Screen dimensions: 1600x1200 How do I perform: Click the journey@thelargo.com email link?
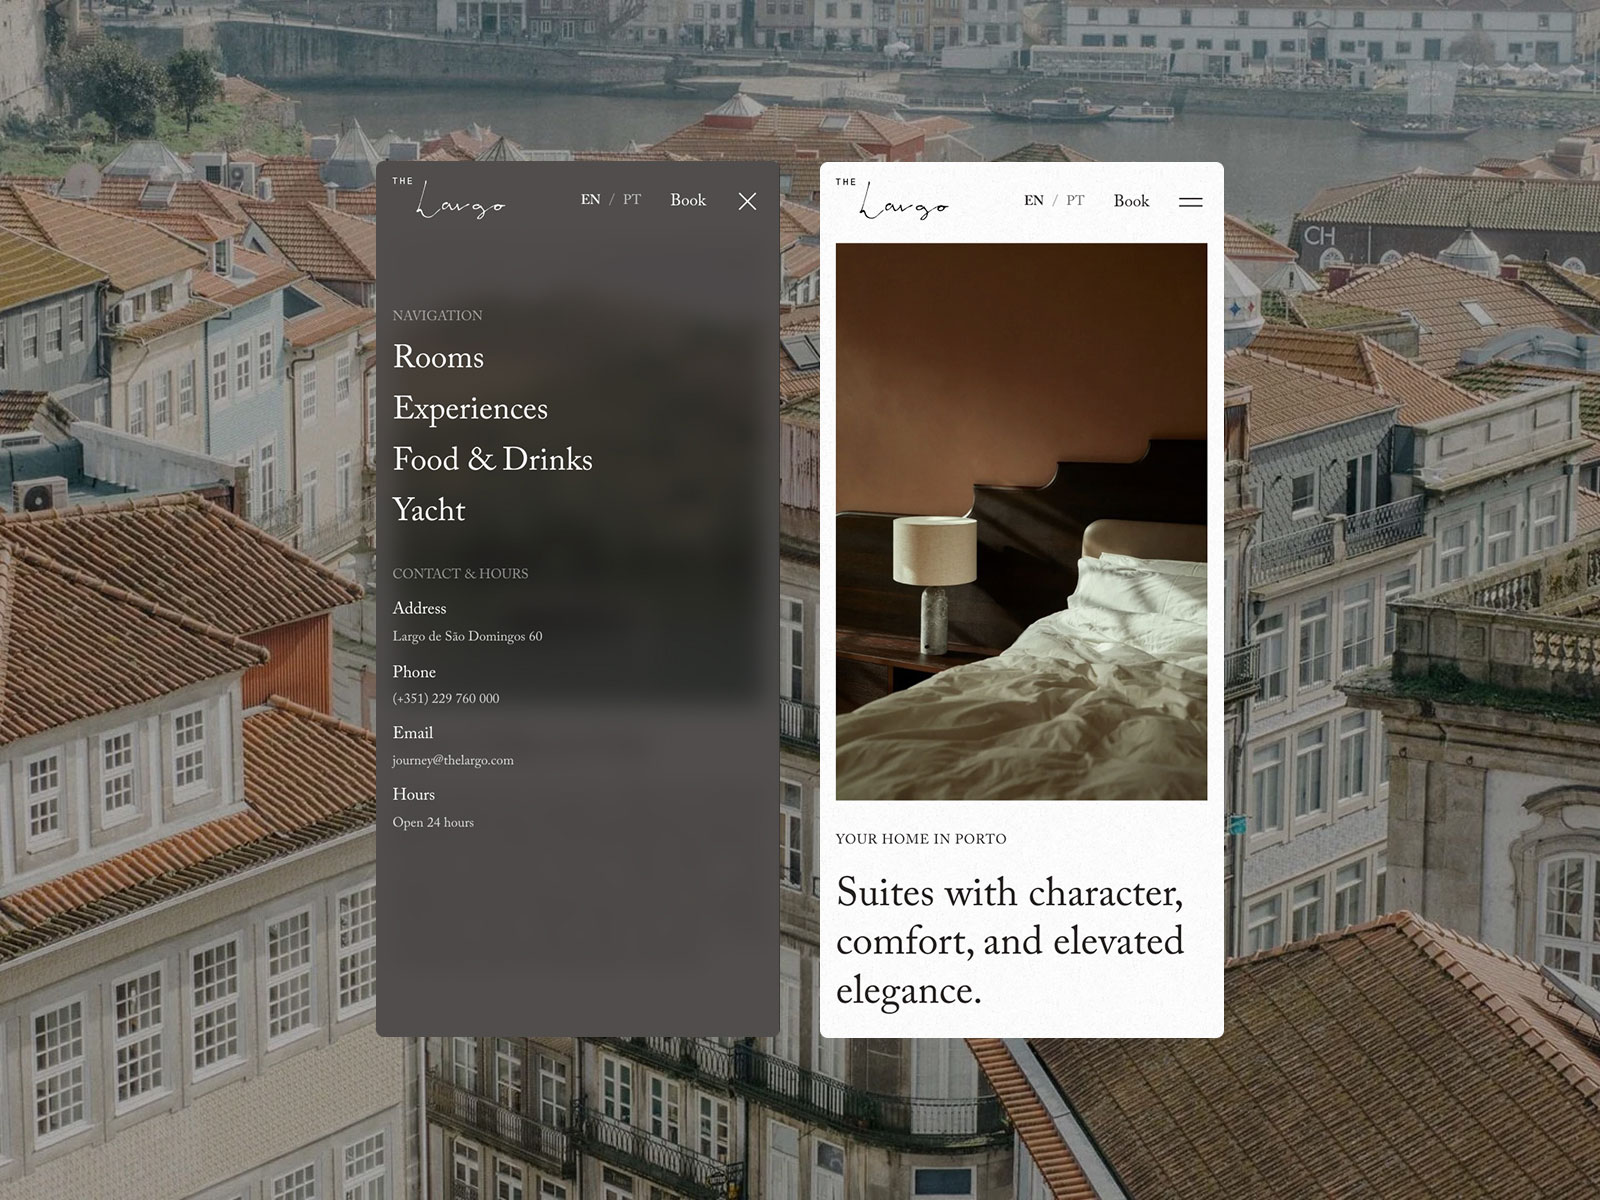point(453,761)
